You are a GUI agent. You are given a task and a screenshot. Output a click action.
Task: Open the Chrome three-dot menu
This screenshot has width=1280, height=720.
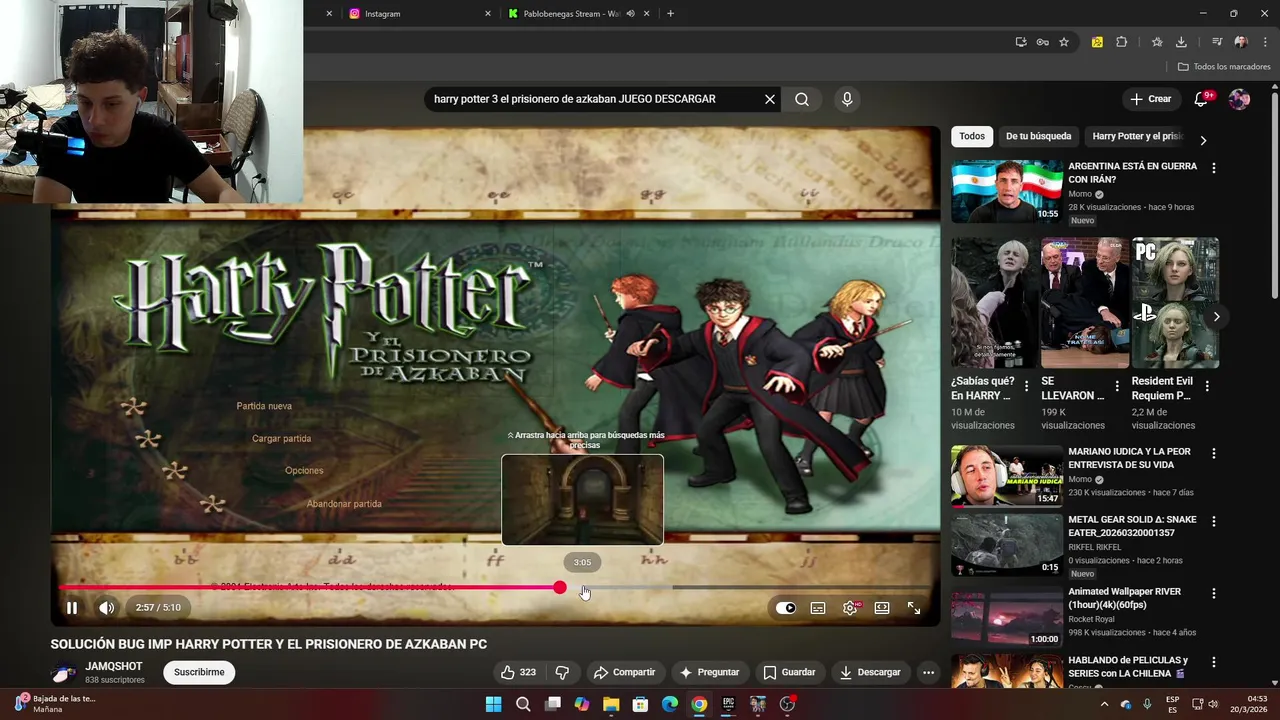tap(1265, 42)
